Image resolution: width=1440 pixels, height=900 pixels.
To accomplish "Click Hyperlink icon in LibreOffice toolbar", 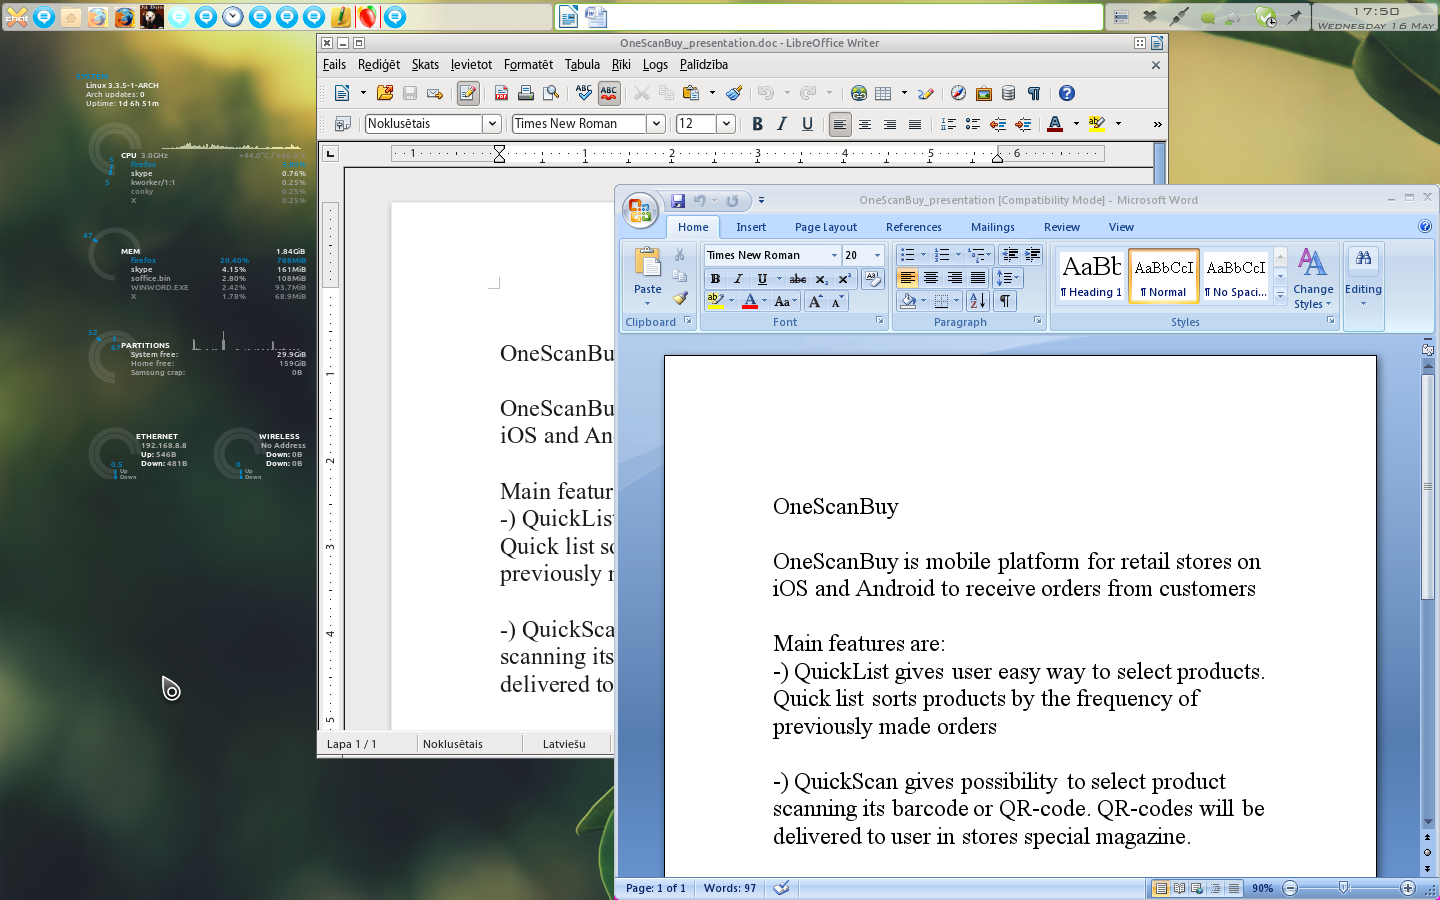I will point(859,93).
